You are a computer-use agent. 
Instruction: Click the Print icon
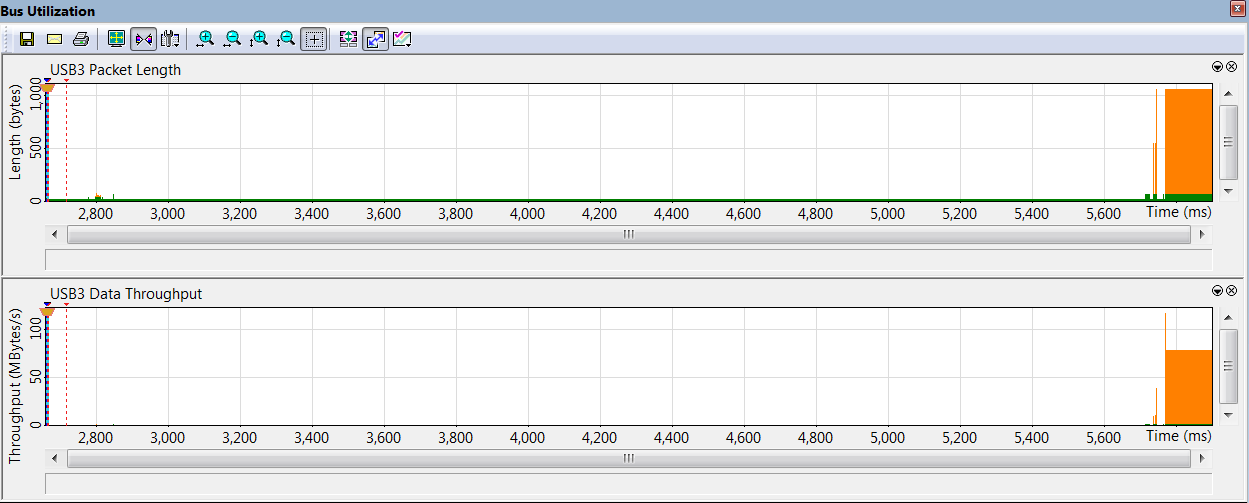pos(82,39)
